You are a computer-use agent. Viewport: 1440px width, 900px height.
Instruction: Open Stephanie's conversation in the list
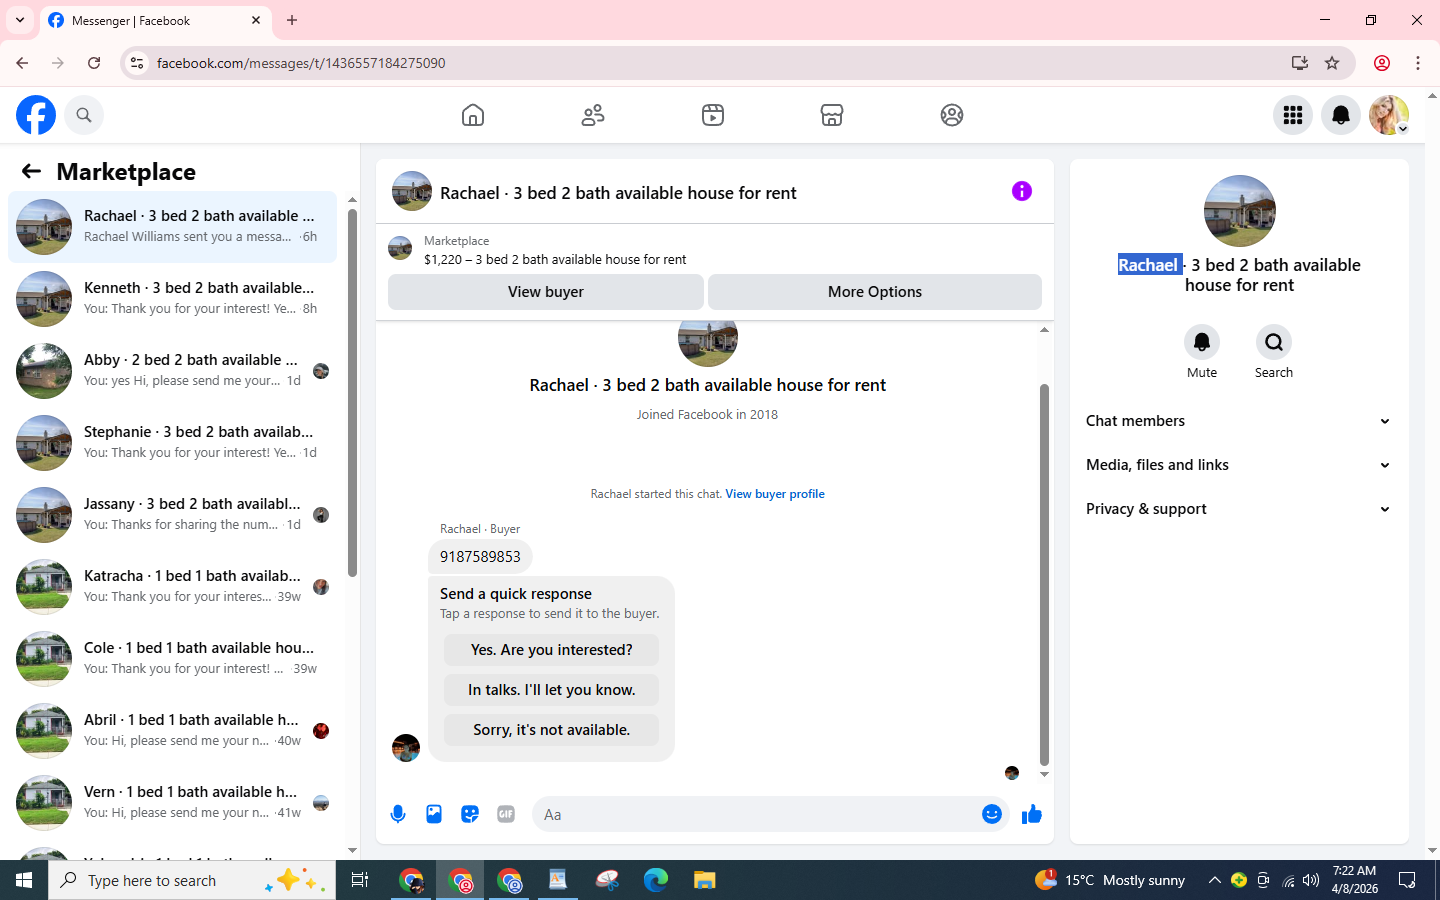coord(172,443)
